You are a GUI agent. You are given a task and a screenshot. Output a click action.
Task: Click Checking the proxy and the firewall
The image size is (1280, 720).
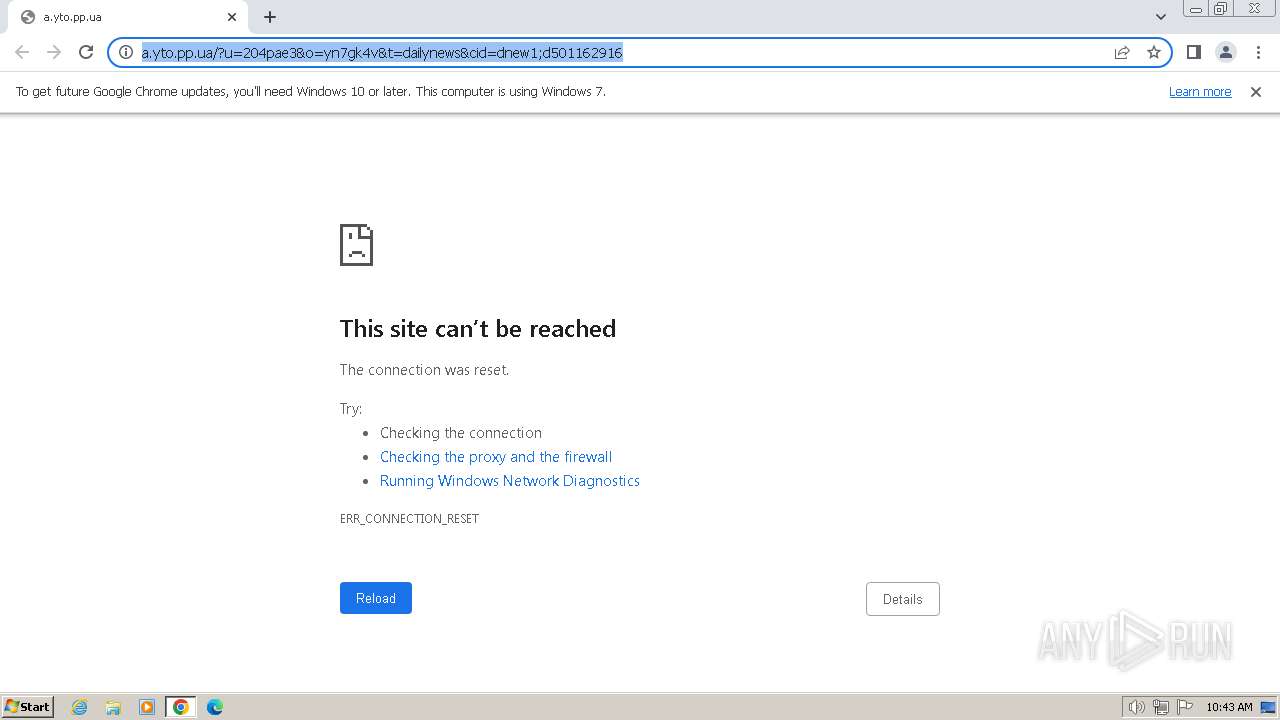496,457
